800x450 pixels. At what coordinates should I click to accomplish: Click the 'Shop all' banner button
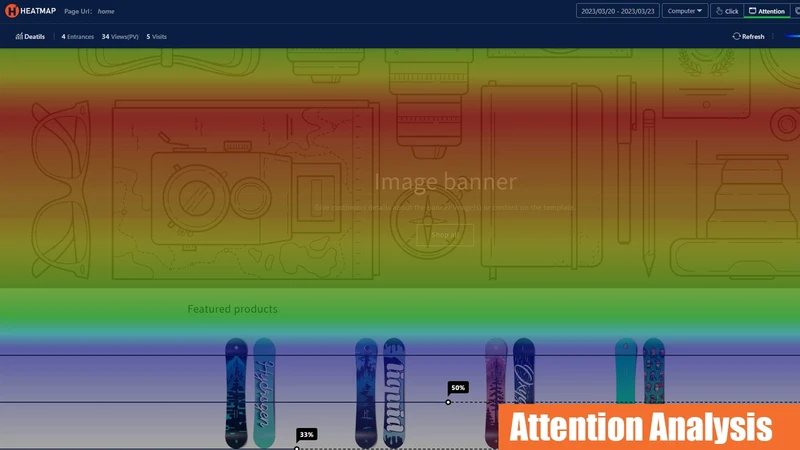pos(445,235)
